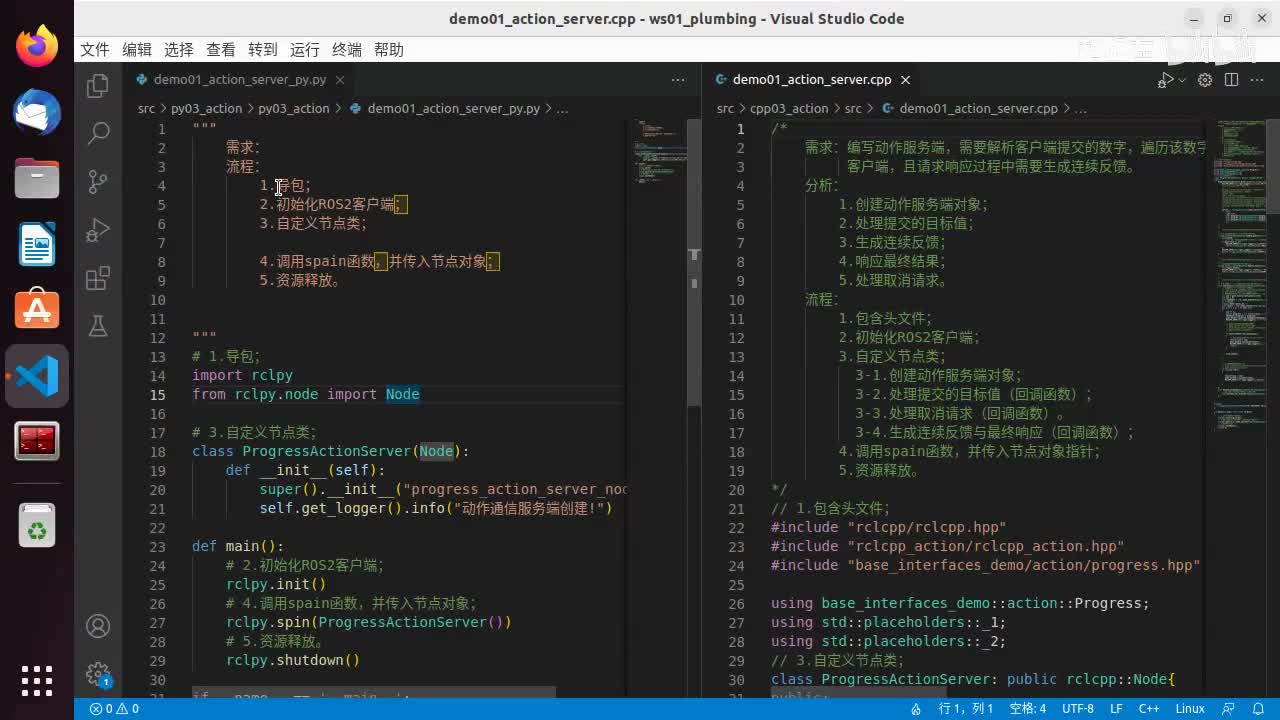Open the Explorer view in activity bar
This screenshot has height=720, width=1280.
pyautogui.click(x=98, y=87)
